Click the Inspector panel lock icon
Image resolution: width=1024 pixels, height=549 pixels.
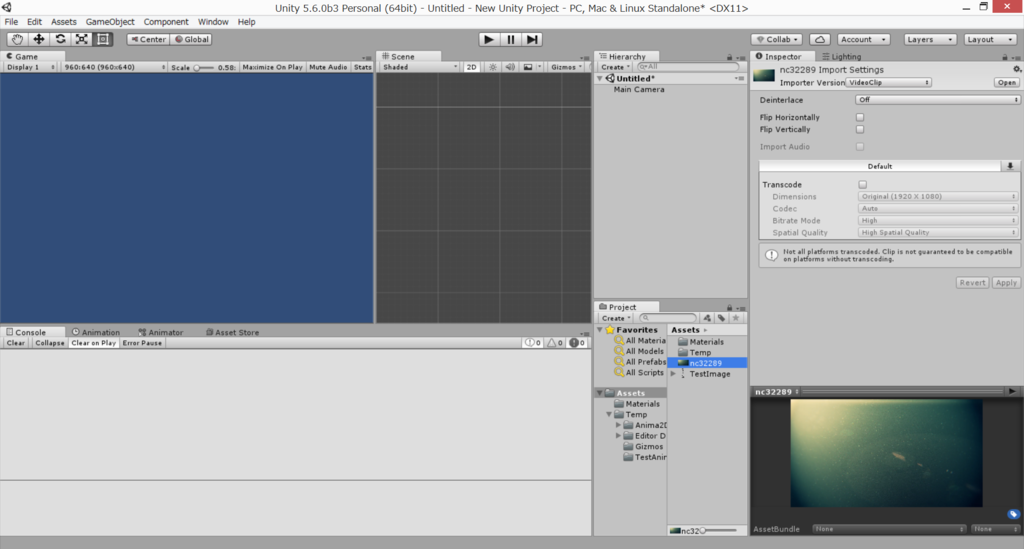tap(1004, 57)
